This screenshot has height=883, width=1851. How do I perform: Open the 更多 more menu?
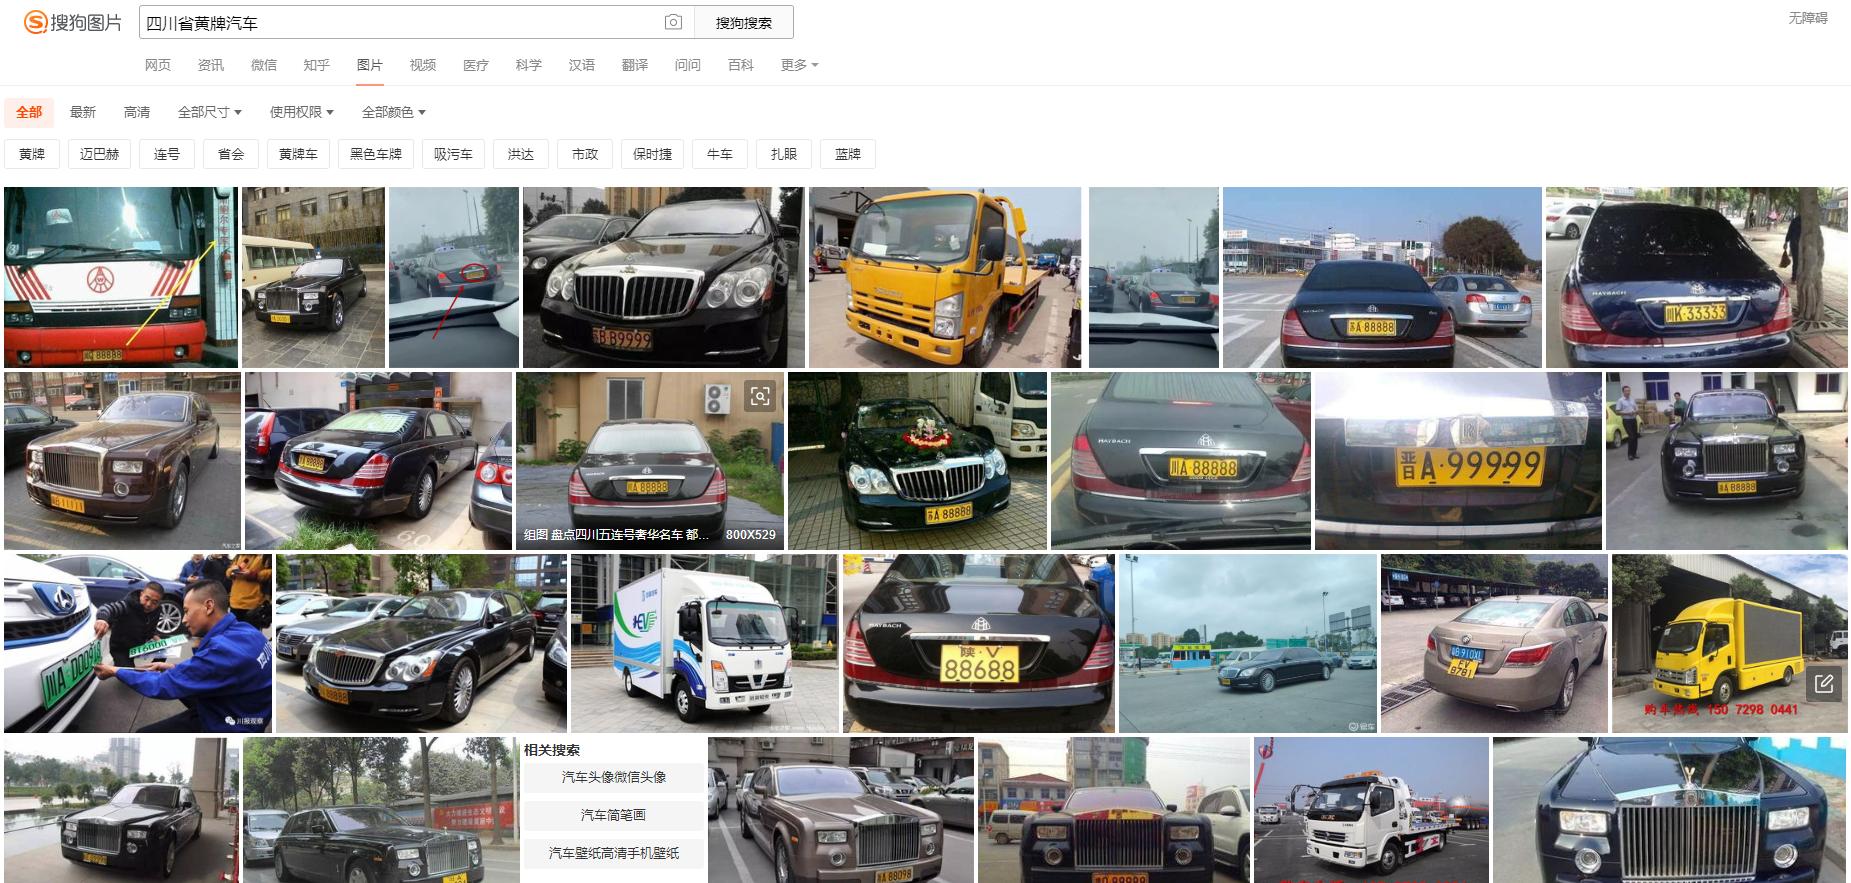[799, 65]
